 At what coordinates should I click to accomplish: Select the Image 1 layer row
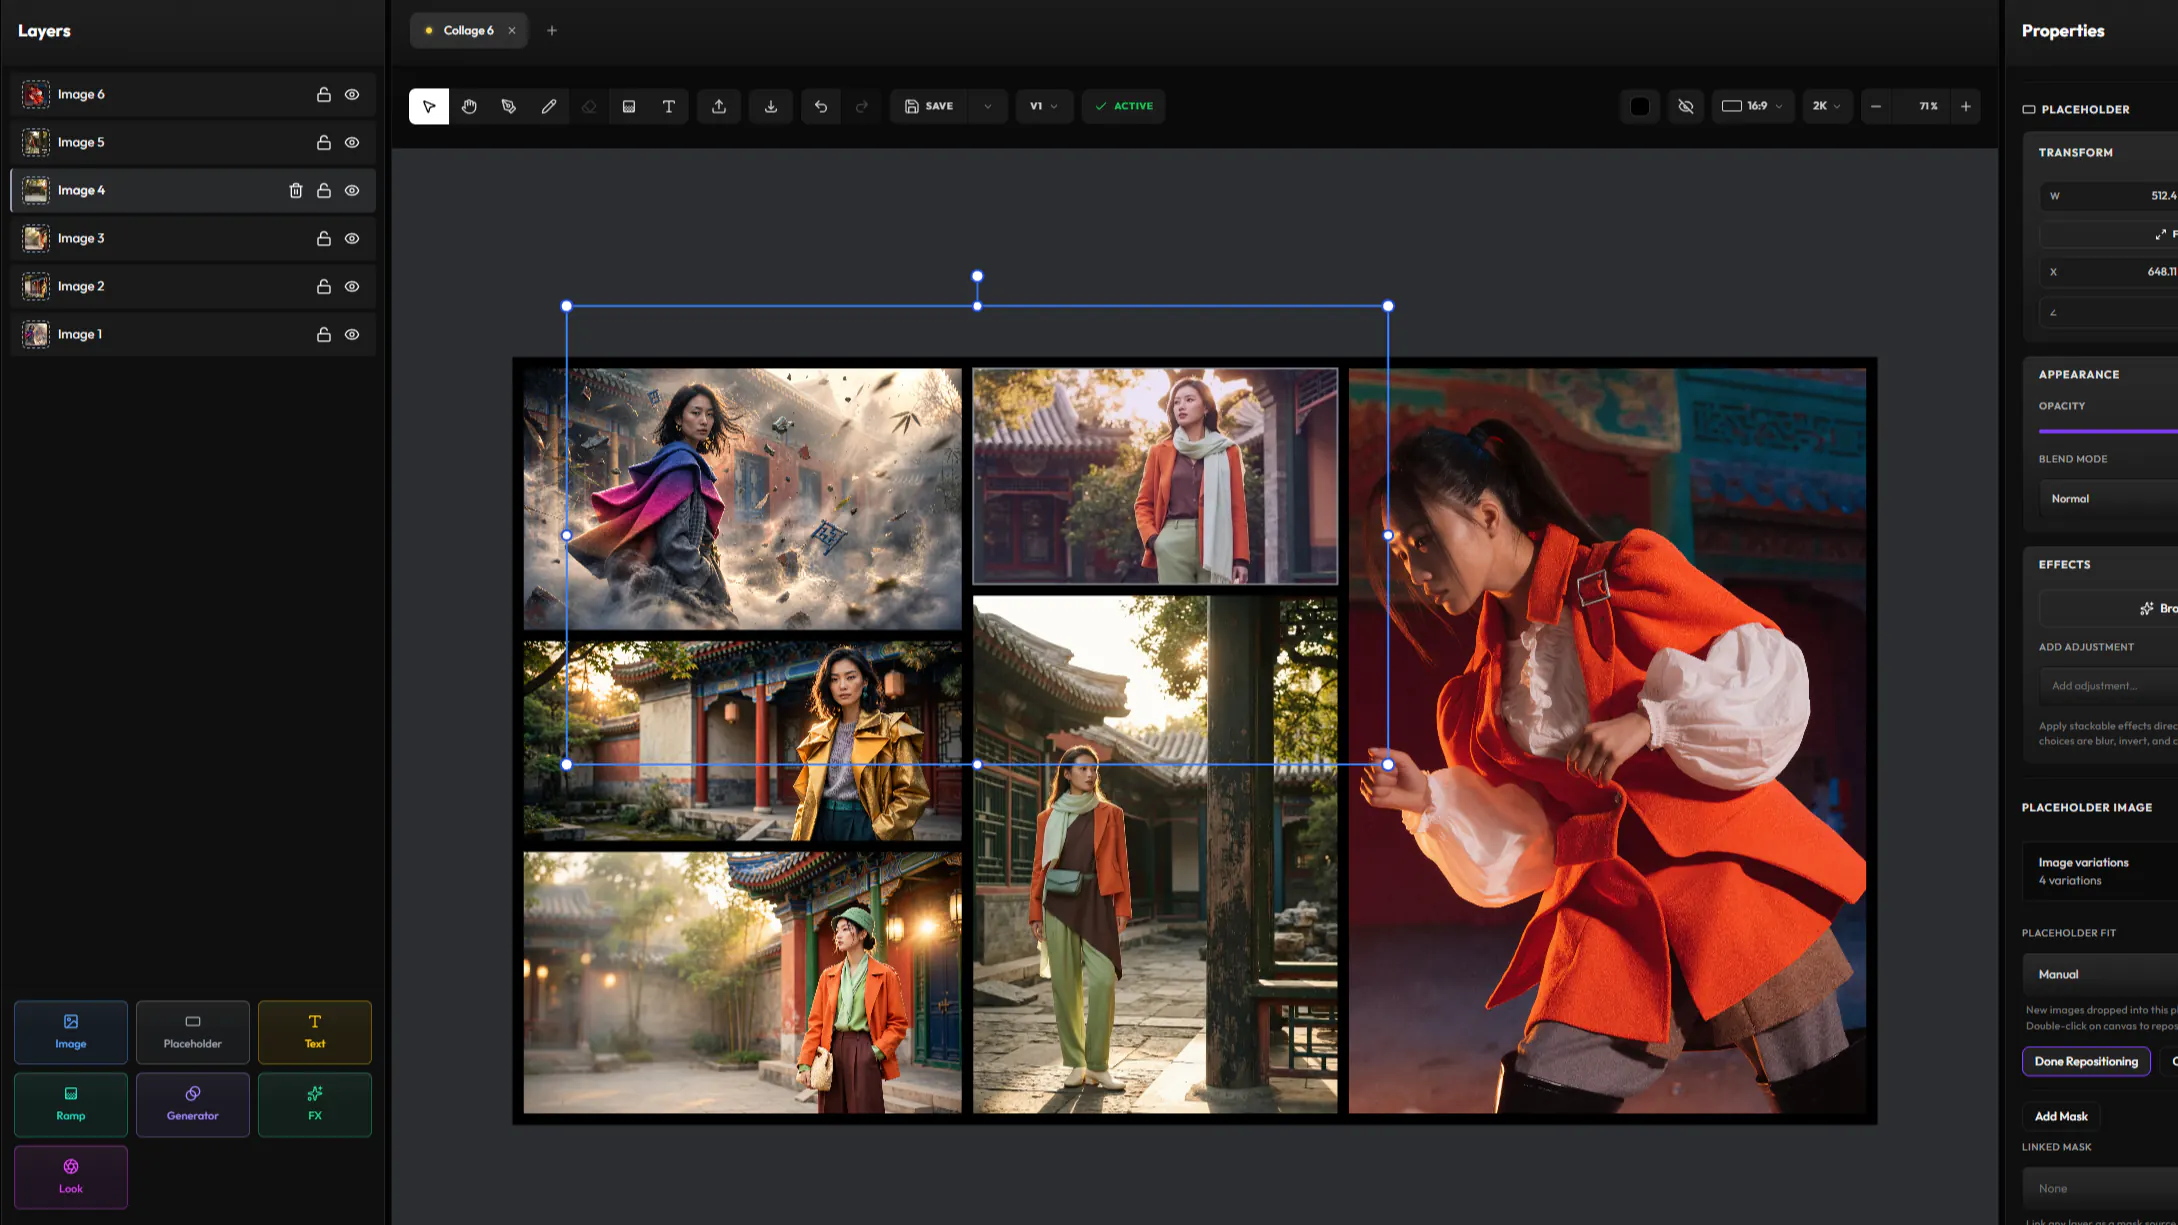coord(193,334)
